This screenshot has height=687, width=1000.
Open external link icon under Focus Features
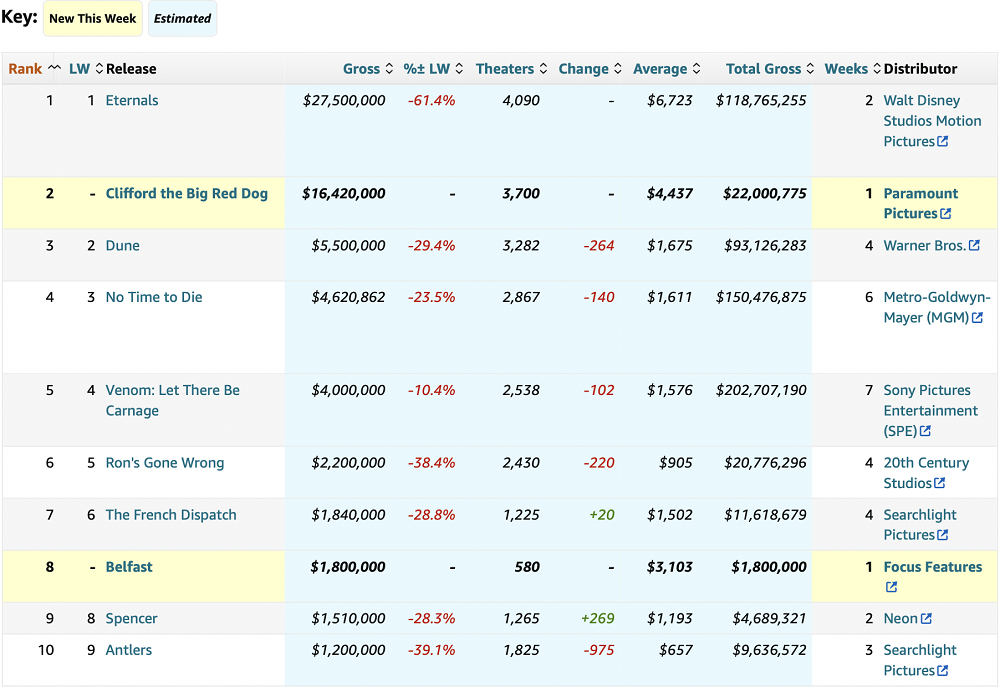(891, 588)
